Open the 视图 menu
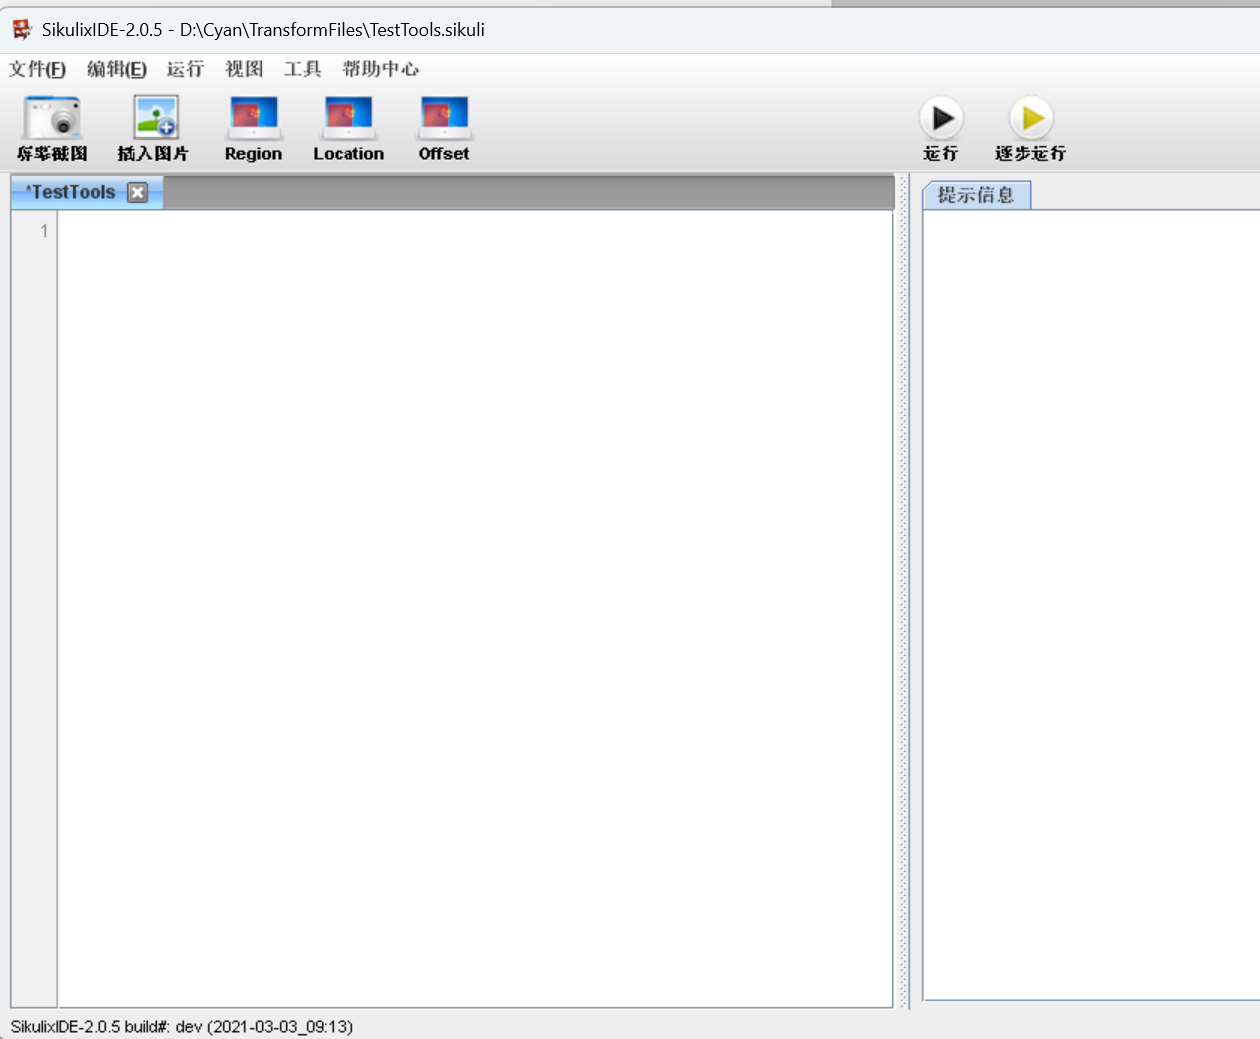 (x=243, y=70)
